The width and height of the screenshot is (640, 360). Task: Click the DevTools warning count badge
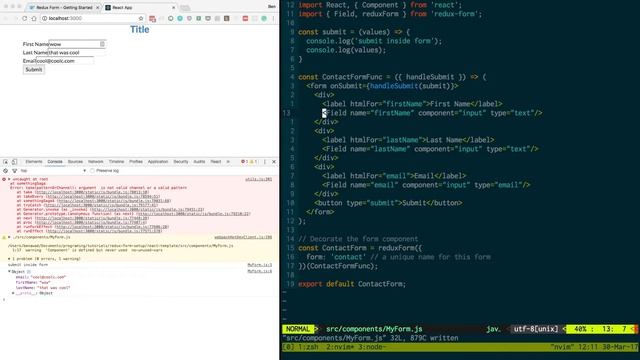click(x=253, y=162)
